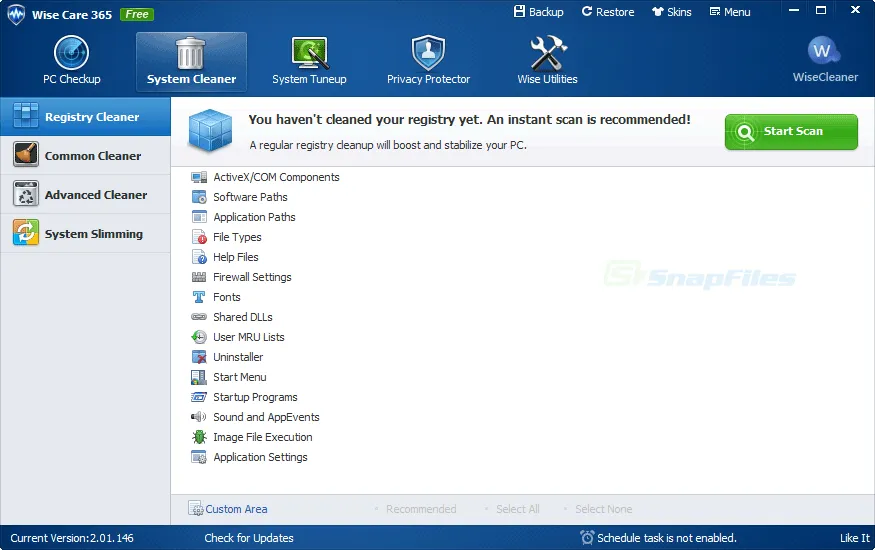Click the Software Paths icon
The image size is (875, 550).
pyautogui.click(x=199, y=197)
